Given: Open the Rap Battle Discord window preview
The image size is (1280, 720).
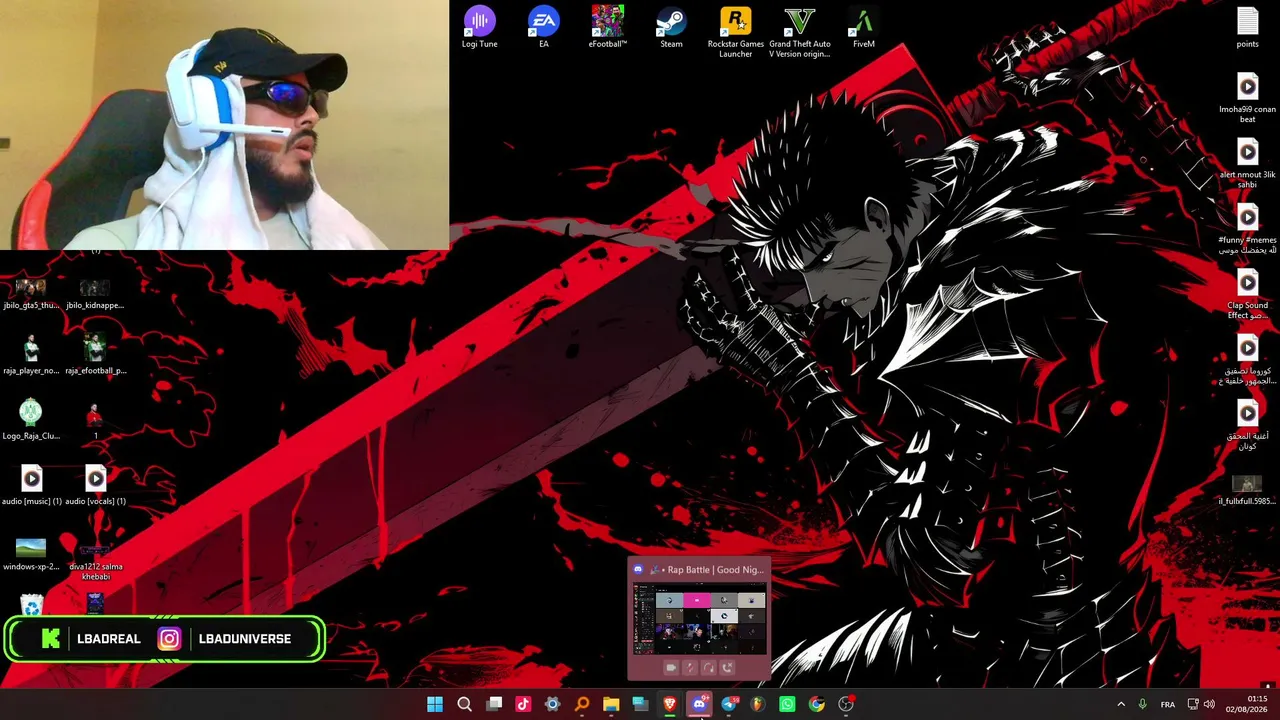Looking at the screenshot, I should (699, 620).
